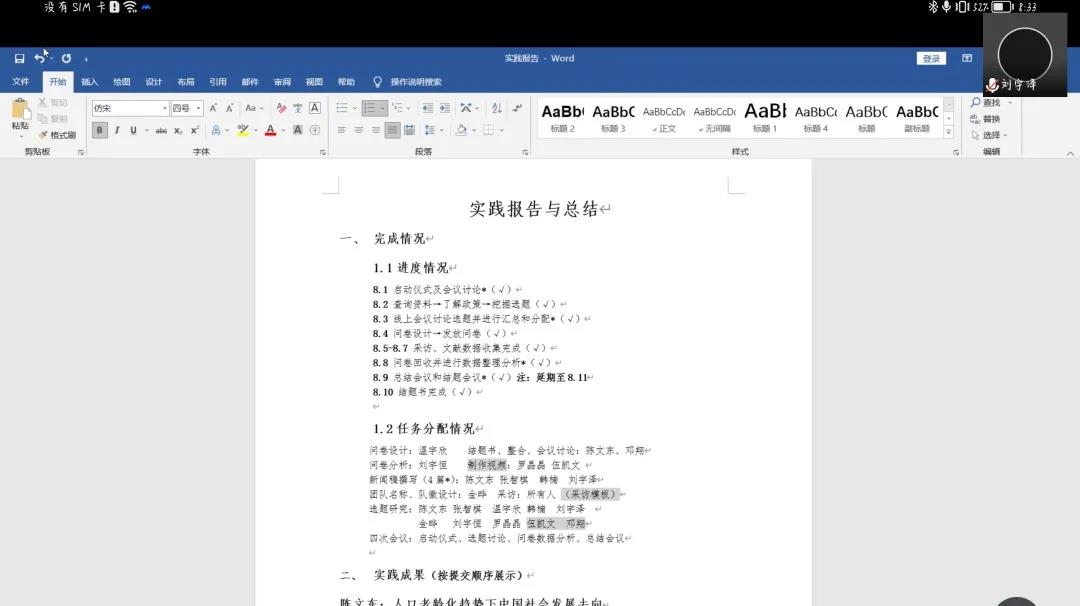
Task: Click the 操作说明搜索 Tell Me search box
Action: [x=415, y=82]
